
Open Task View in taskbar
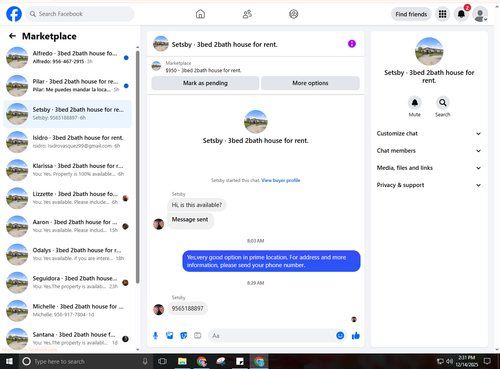(162, 361)
